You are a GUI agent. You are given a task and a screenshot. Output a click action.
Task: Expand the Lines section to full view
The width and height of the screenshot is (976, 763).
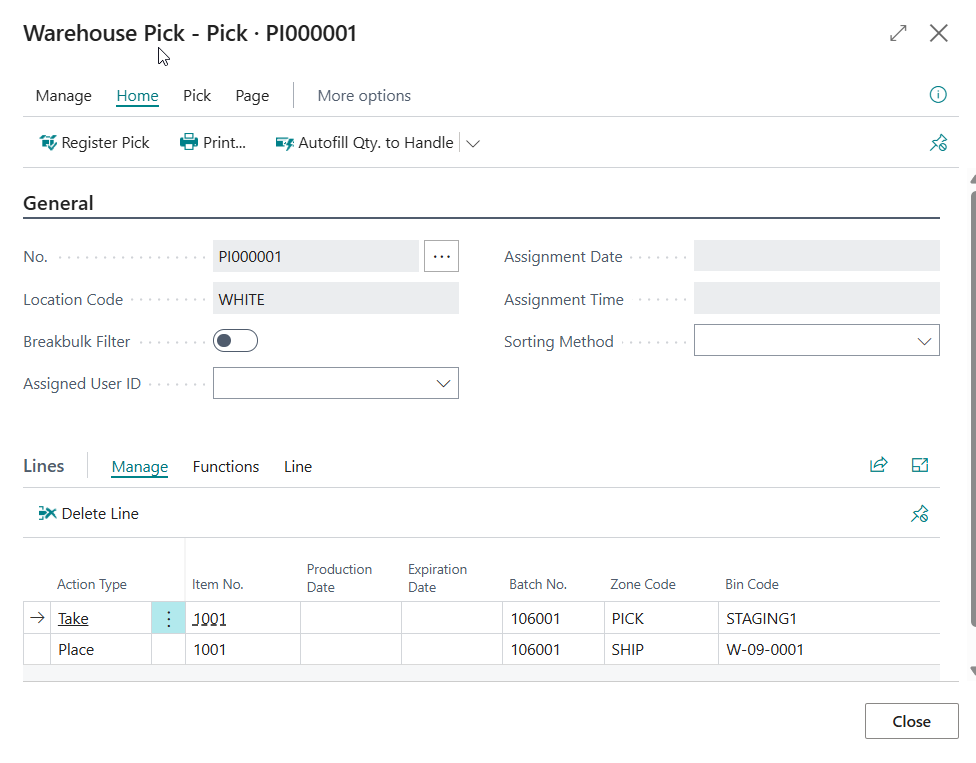click(x=920, y=465)
